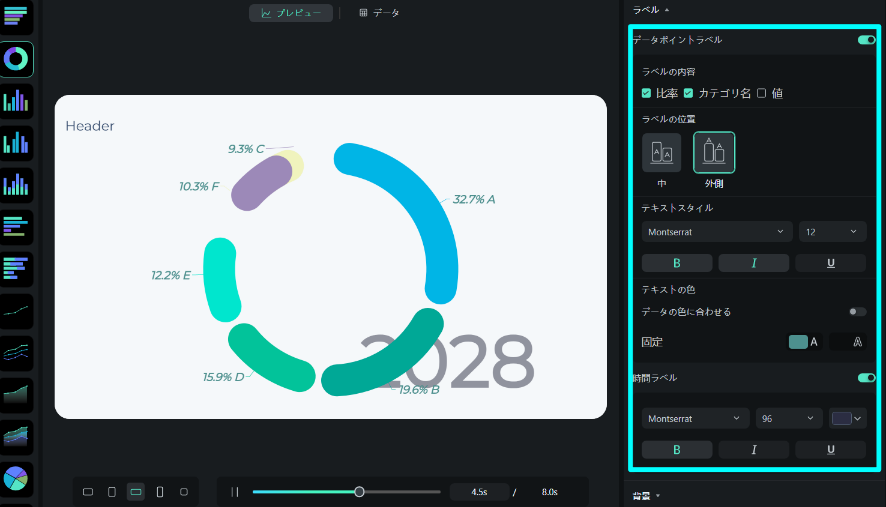Open data label Montserrat font dropdown
Viewport: 886px width, 507px height.
coord(716,232)
